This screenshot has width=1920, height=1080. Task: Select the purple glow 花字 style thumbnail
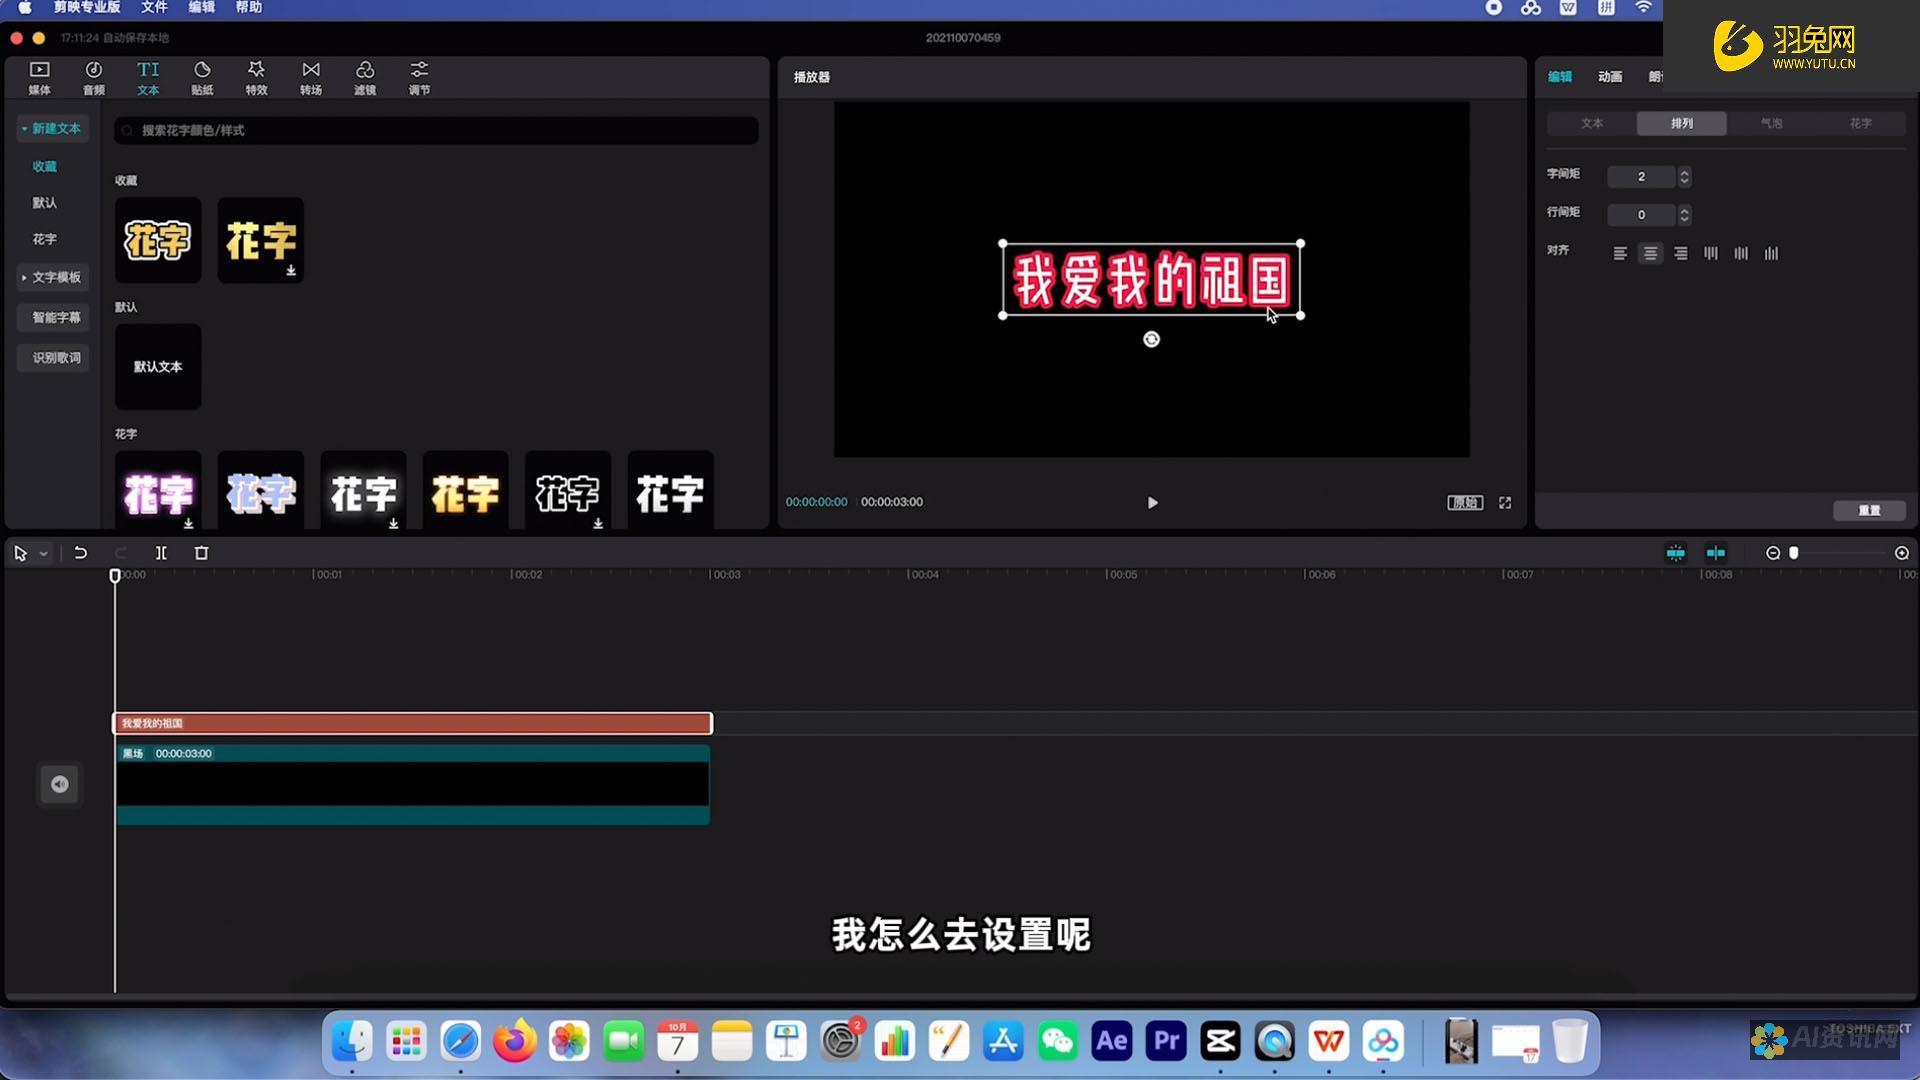[158, 490]
